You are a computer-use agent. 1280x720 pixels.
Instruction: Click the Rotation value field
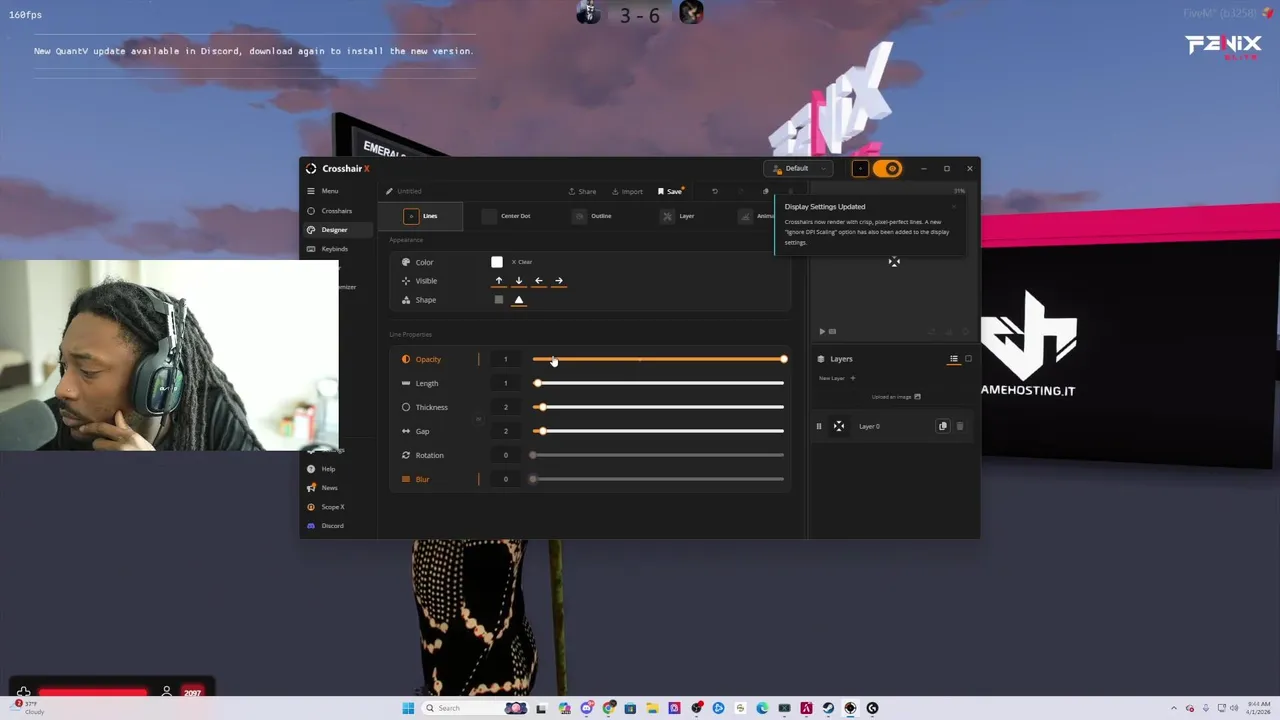pyautogui.click(x=506, y=455)
